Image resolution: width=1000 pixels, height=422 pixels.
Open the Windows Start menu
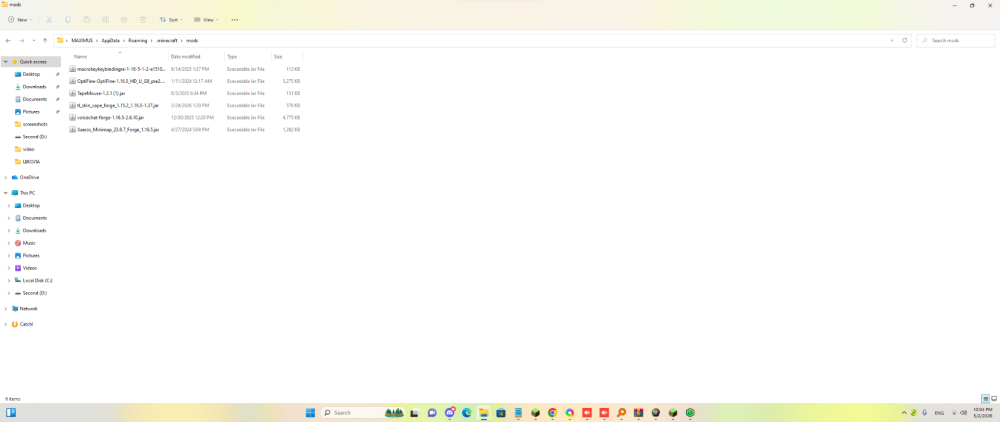[x=311, y=412]
